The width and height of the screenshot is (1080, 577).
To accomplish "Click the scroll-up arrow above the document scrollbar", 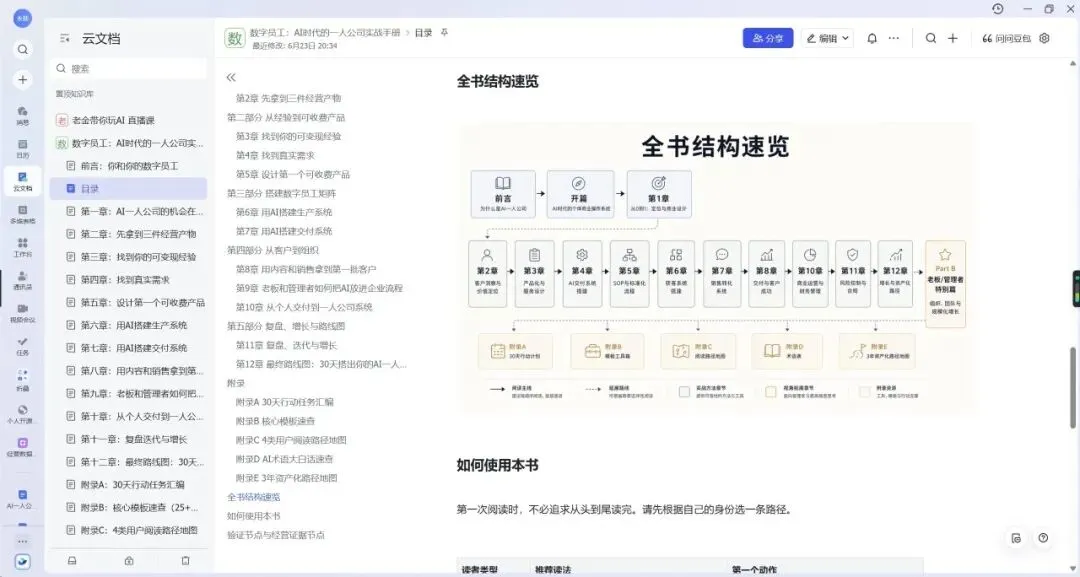I will [x=1072, y=63].
